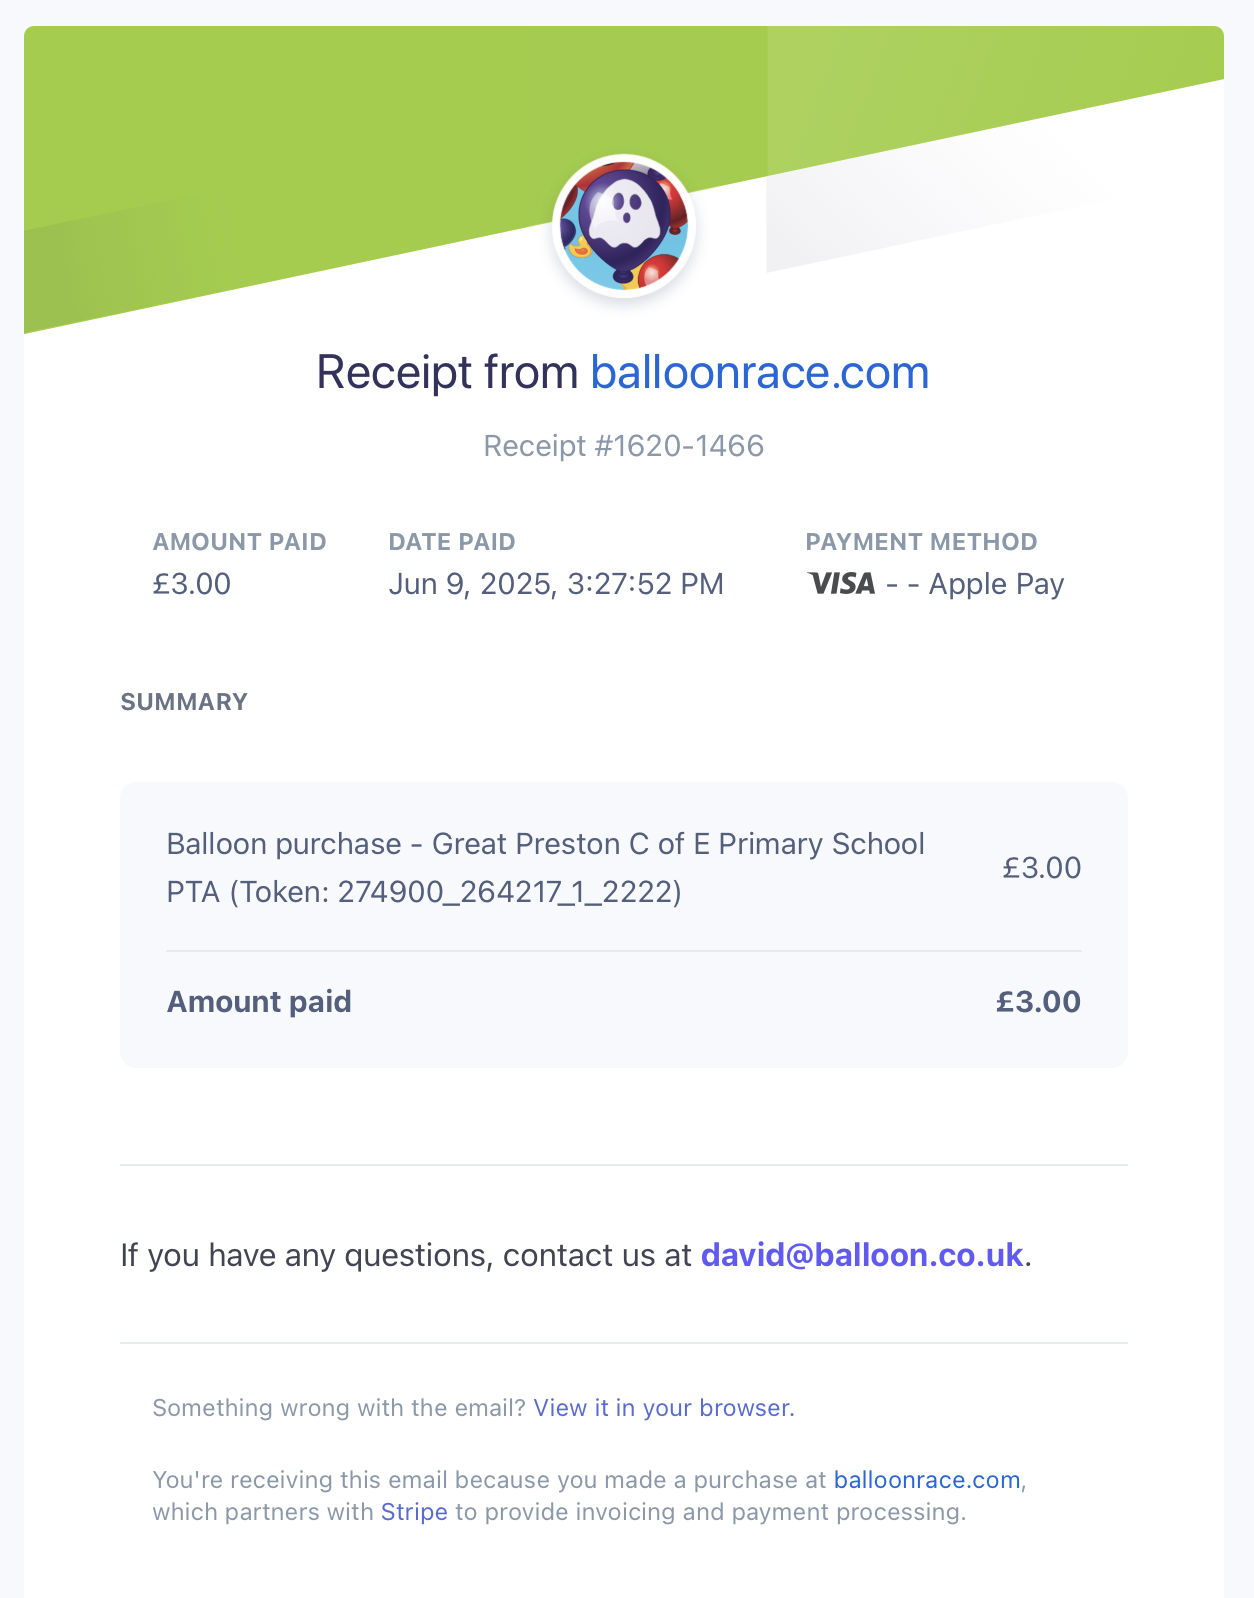Click the PAYMENT METHOD header label
The height and width of the screenshot is (1598, 1254).
[922, 542]
